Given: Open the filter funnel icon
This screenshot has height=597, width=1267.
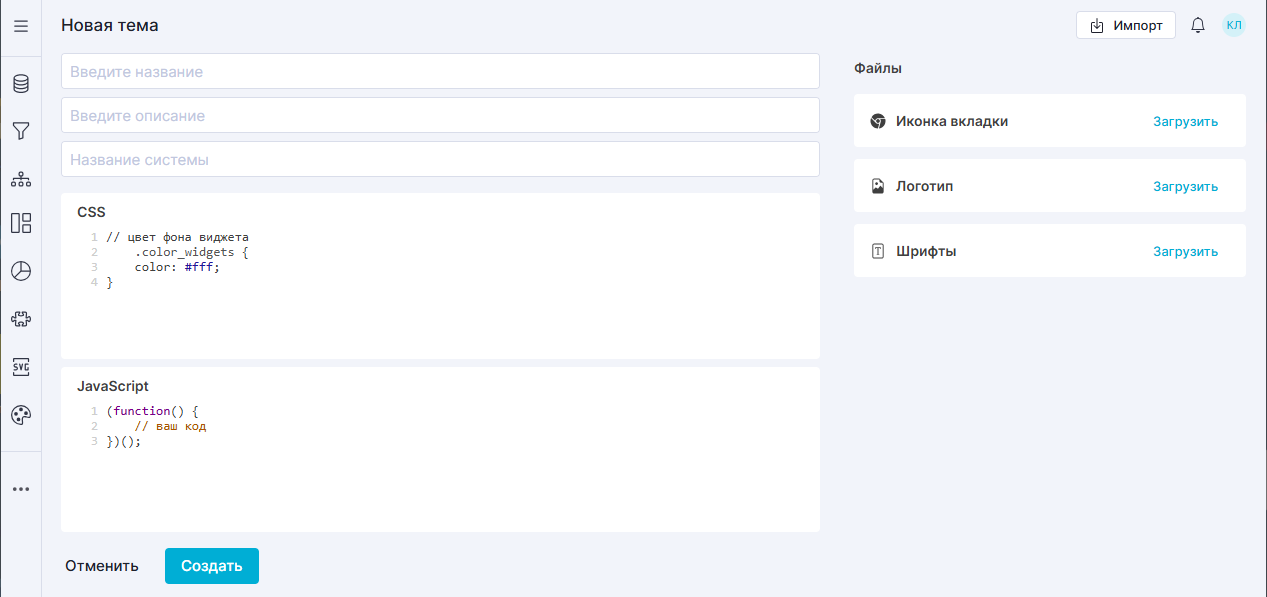Looking at the screenshot, I should tap(21, 131).
